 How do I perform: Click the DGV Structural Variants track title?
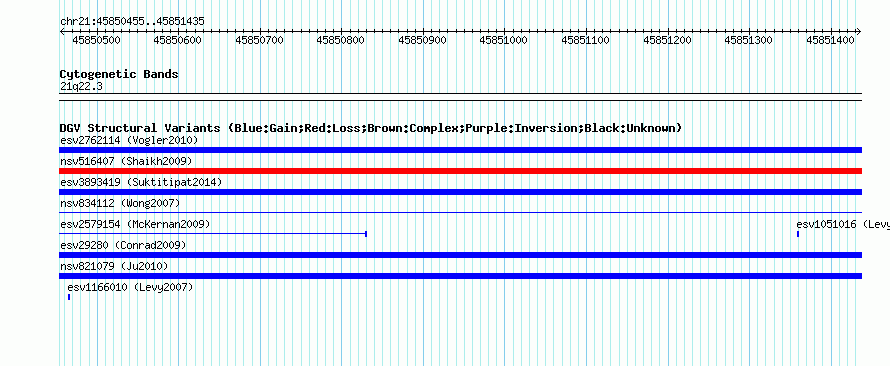371,128
